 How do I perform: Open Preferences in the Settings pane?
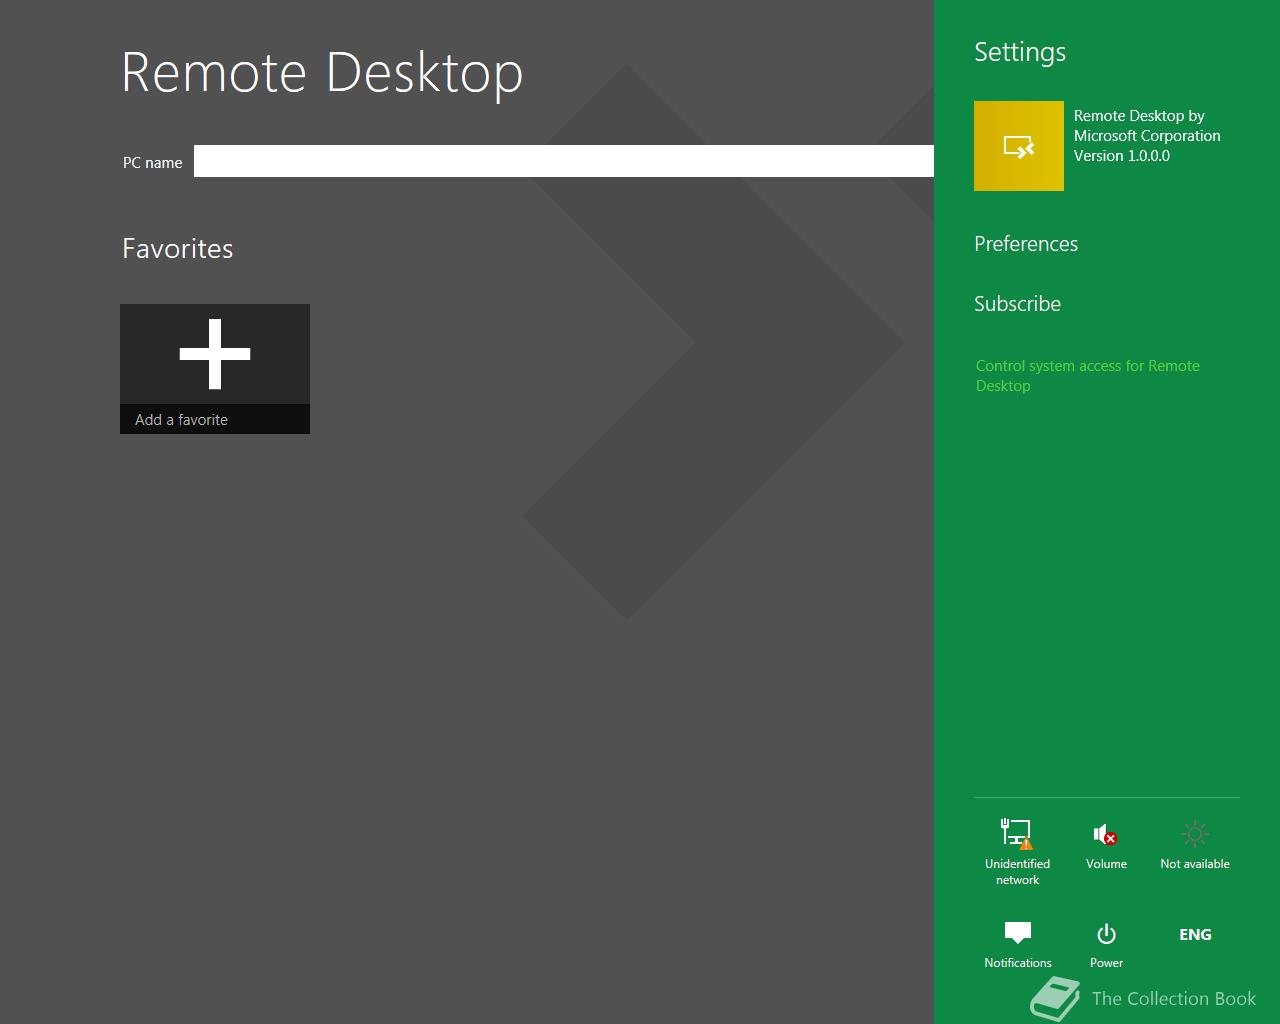pos(1026,244)
